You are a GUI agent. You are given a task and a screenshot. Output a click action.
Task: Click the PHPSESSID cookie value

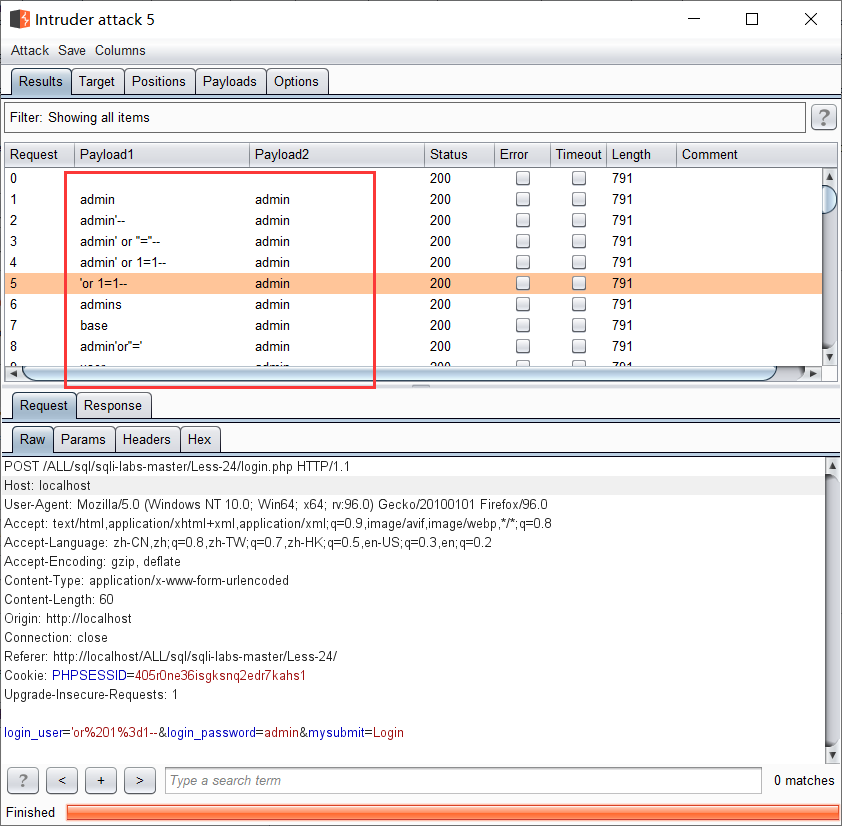point(220,676)
